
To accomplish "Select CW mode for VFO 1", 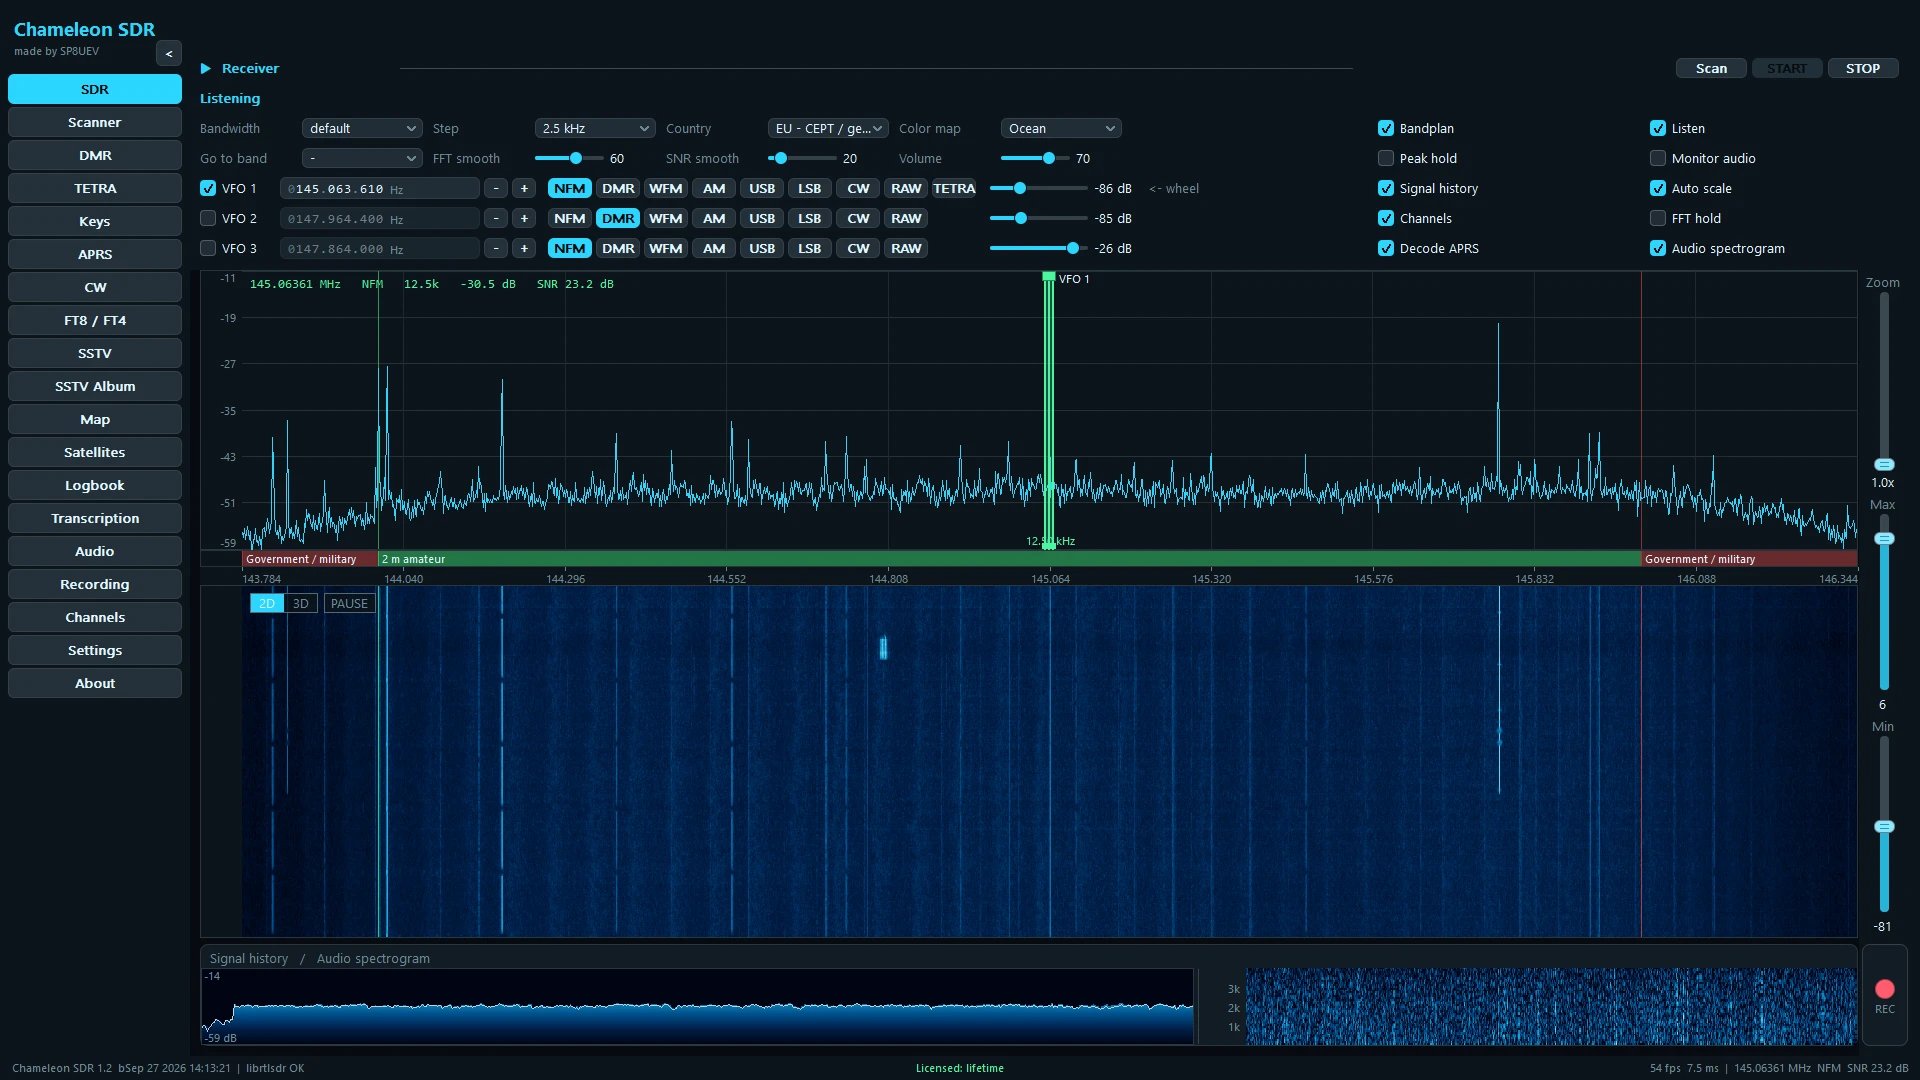I will click(858, 188).
